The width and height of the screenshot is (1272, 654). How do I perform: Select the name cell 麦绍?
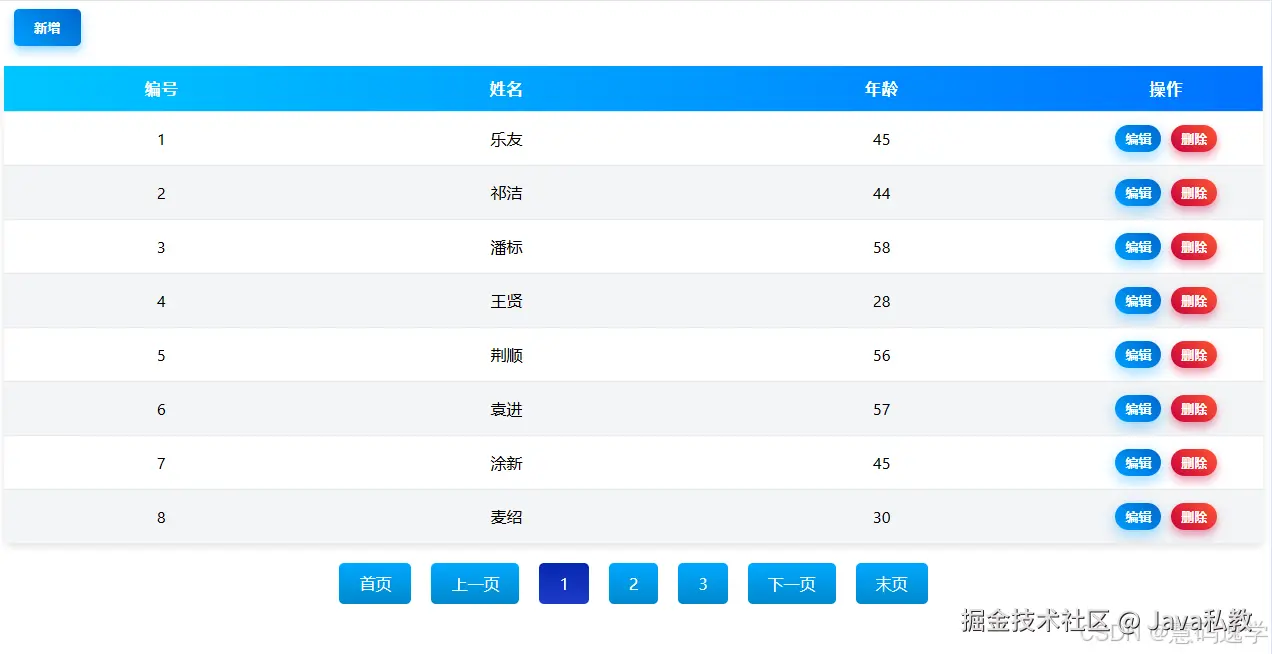[x=506, y=518]
